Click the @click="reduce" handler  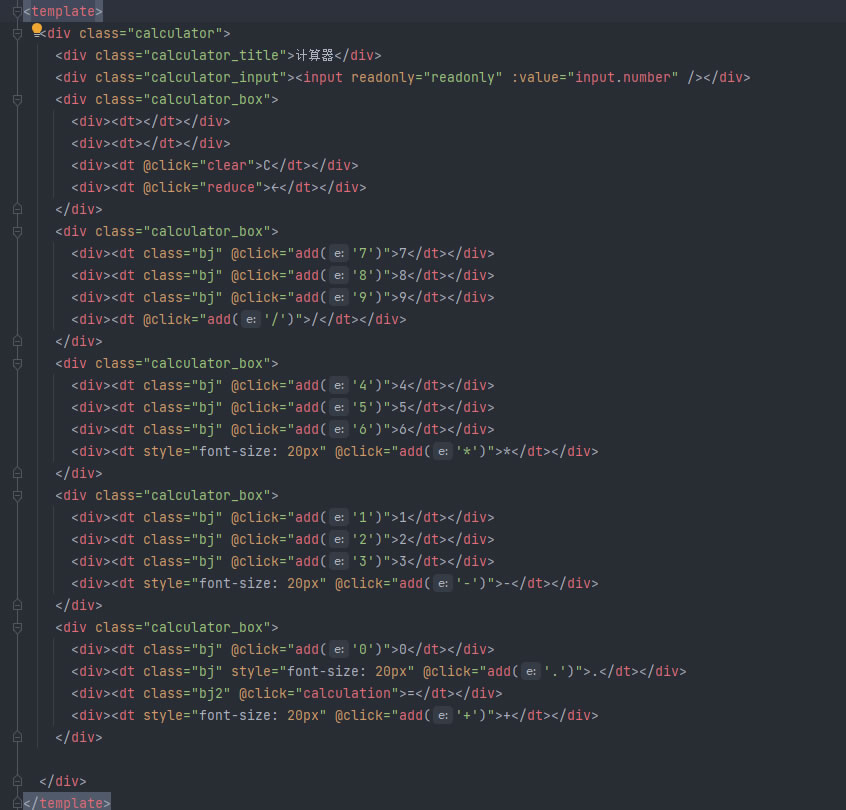(203, 188)
